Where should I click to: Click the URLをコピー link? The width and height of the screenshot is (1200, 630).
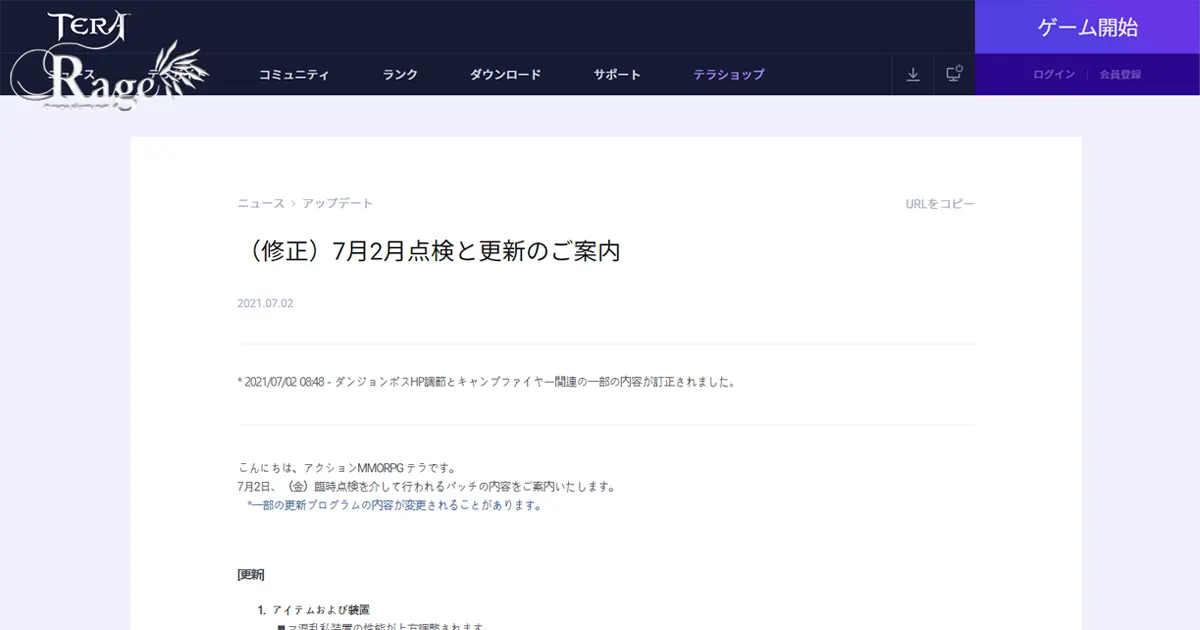tap(939, 203)
